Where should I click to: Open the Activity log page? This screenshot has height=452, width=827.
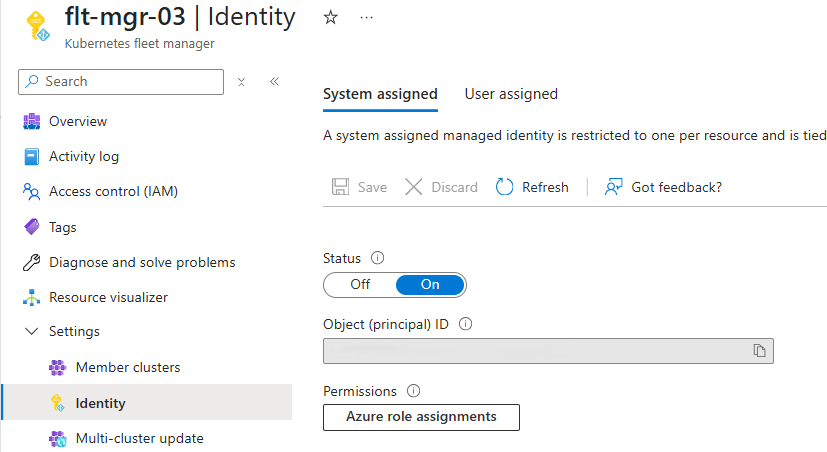point(84,157)
